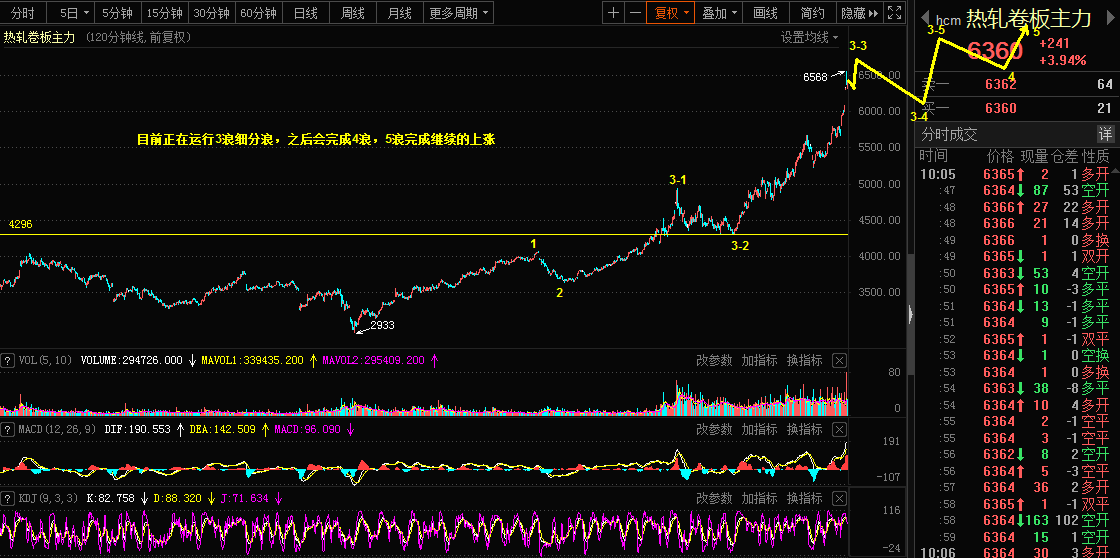Close the MACD indicator panel
Image resolution: width=1120 pixels, height=558 pixels.
coord(839,429)
